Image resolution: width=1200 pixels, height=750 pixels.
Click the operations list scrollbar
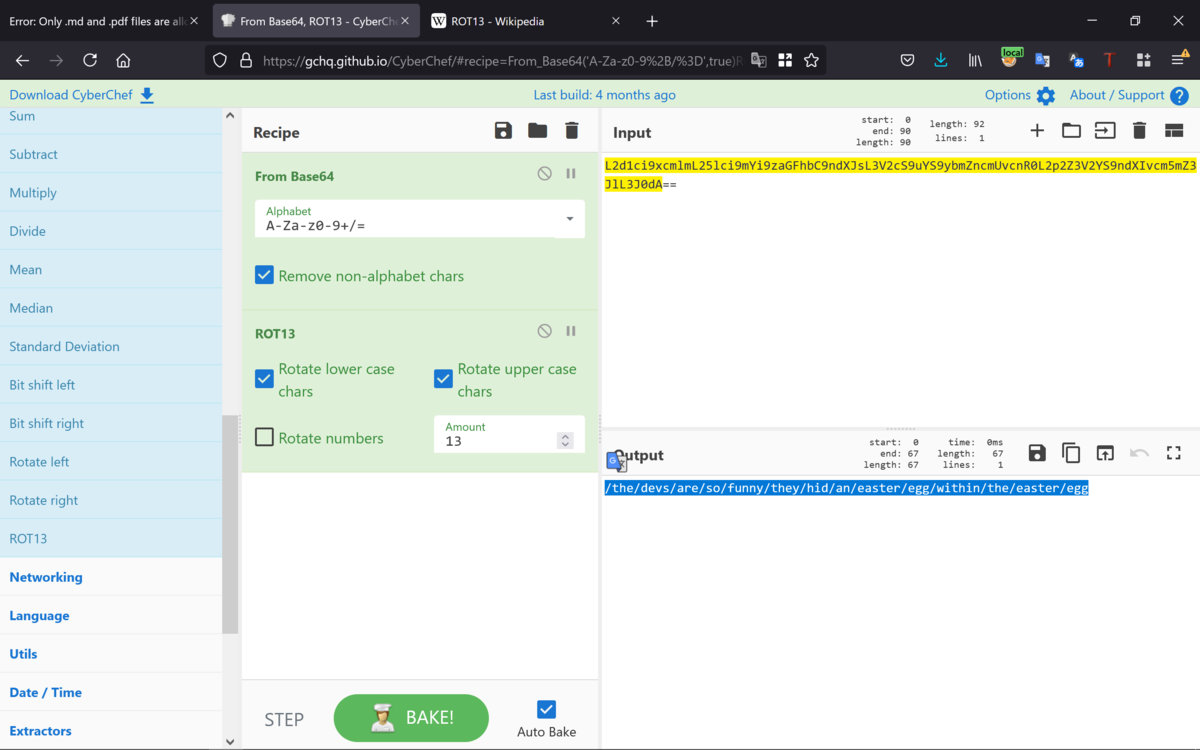[230, 524]
